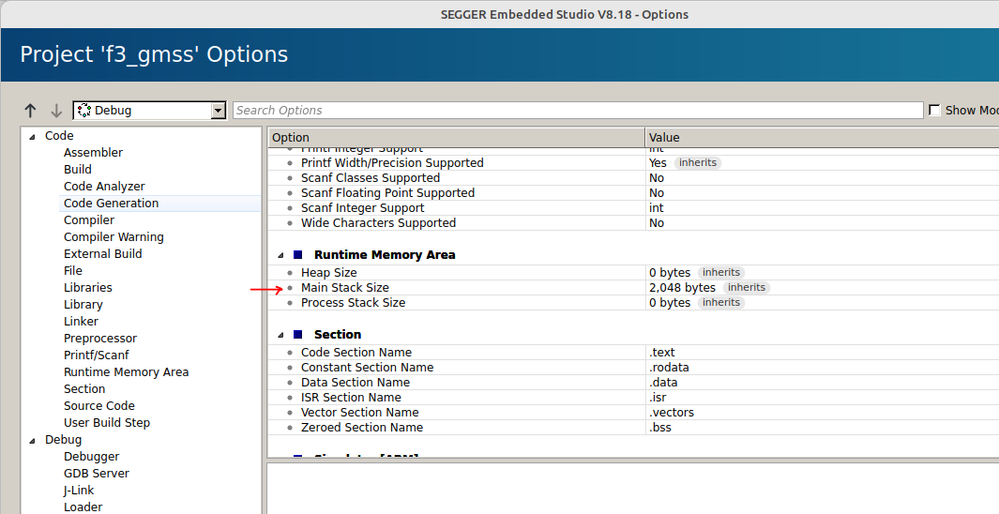Select Zeroed Section Name option
Screen dimensions: 999x514
[362, 427]
